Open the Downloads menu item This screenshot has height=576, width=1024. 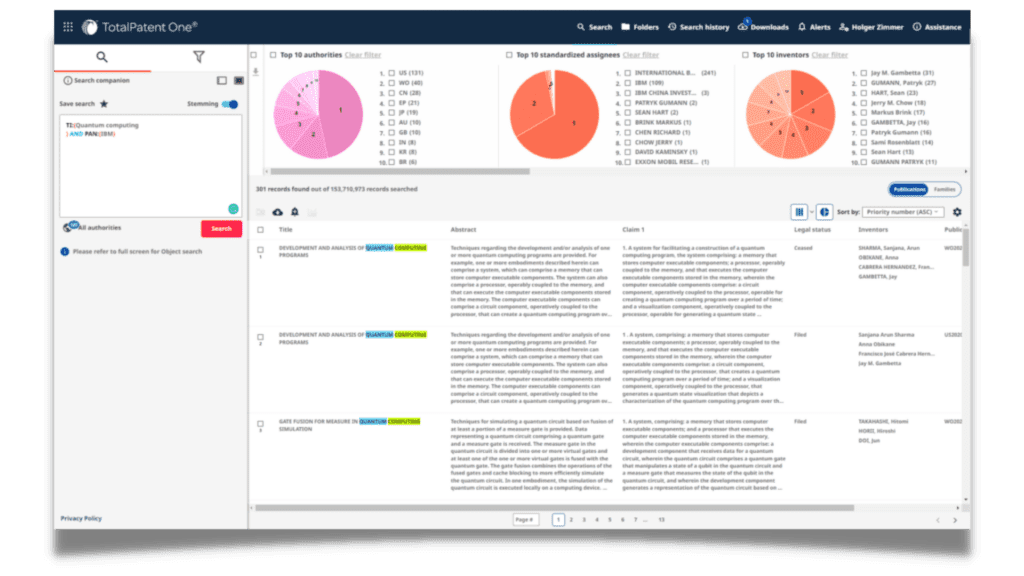coord(763,27)
